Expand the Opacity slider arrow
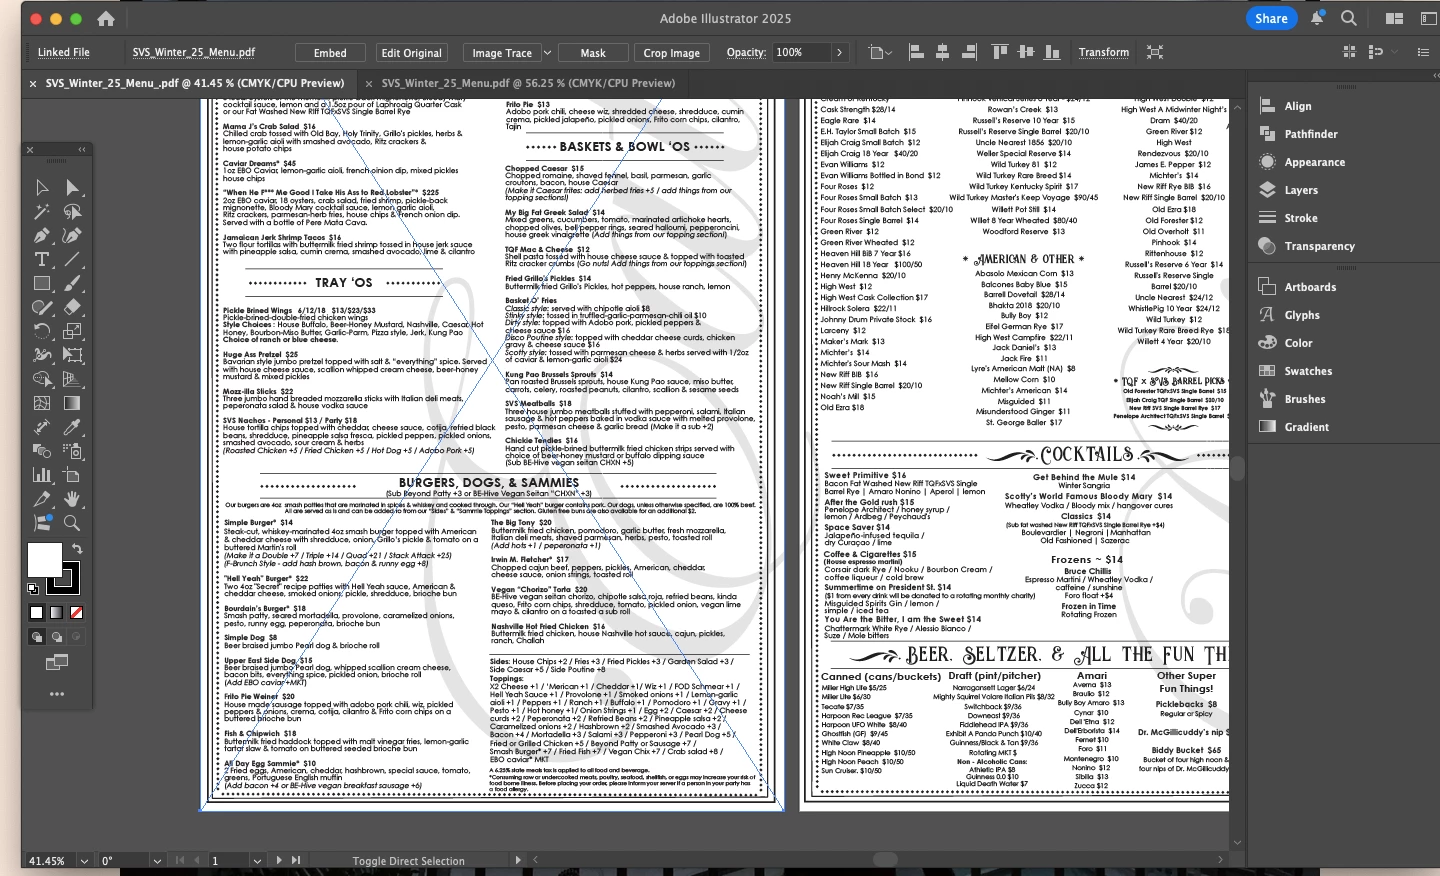Viewport: 1440px width, 876px height. tap(839, 53)
